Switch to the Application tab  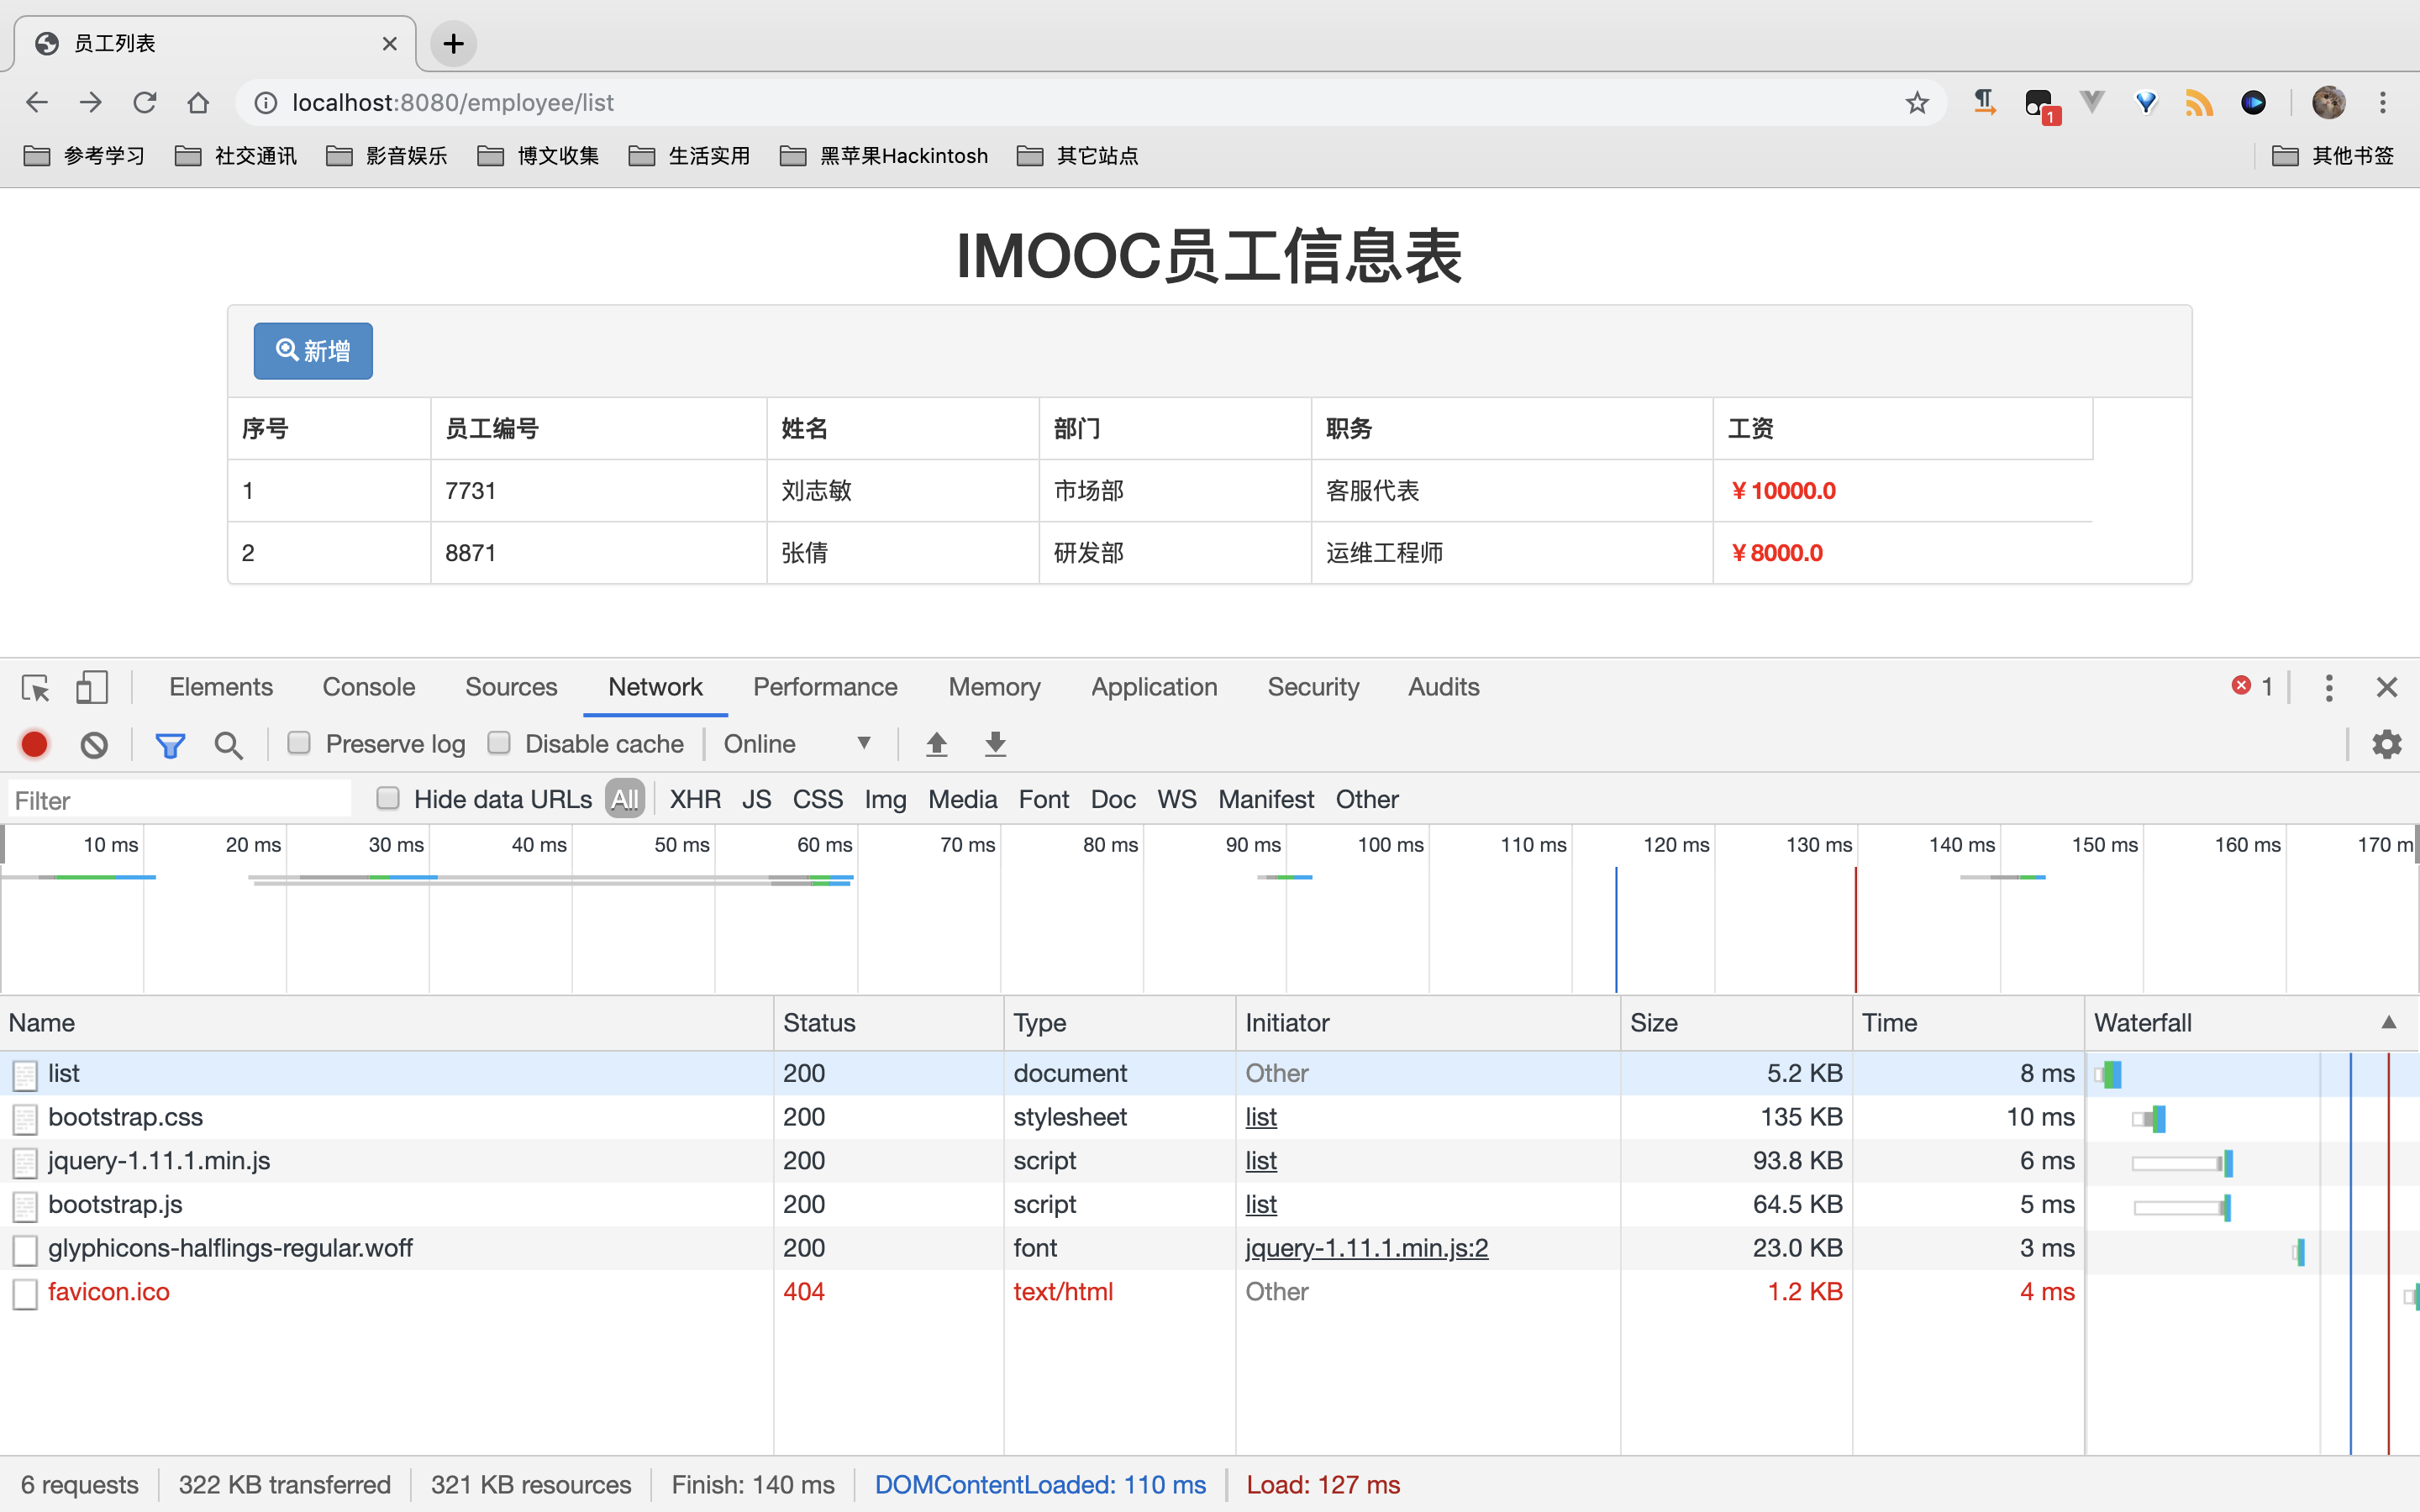pyautogui.click(x=1154, y=687)
